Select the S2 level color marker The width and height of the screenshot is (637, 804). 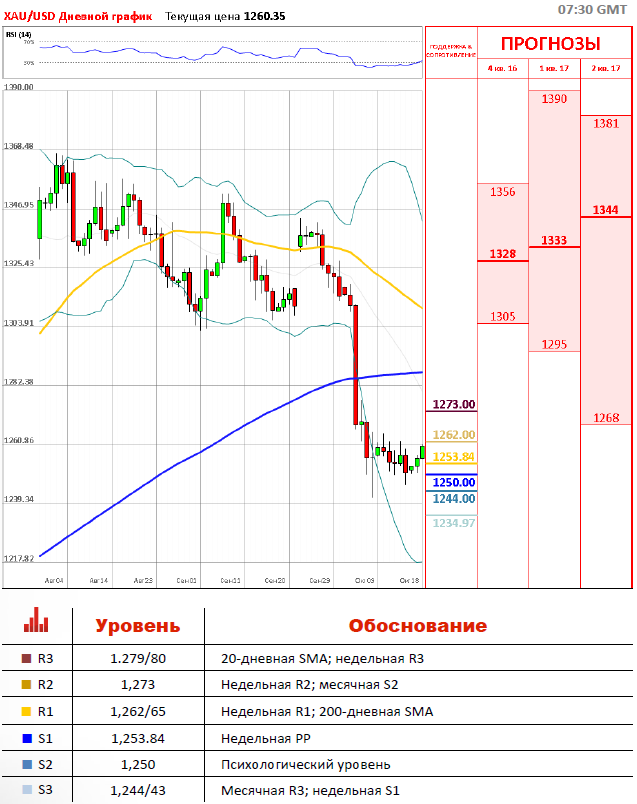click(24, 765)
